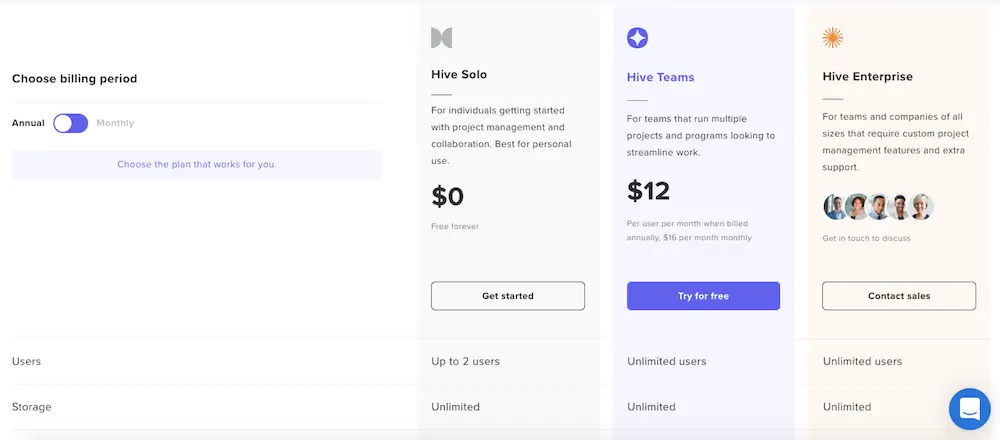Click the Hive Enterprise sunburst icon
The image size is (1000, 440).
pos(832,38)
